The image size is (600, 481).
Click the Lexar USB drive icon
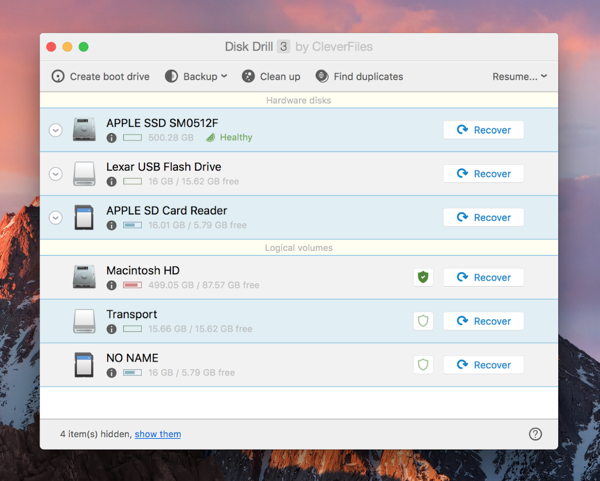click(84, 173)
